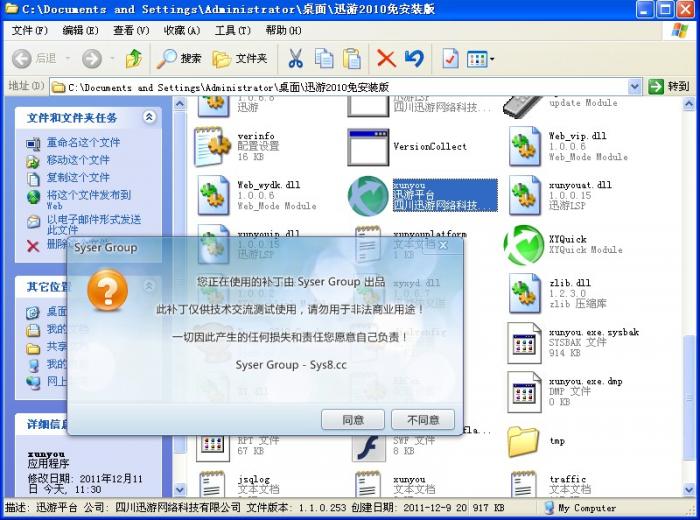Click the Copy toolbar icon
Screen dimensions: 700x520
click(x=324, y=58)
